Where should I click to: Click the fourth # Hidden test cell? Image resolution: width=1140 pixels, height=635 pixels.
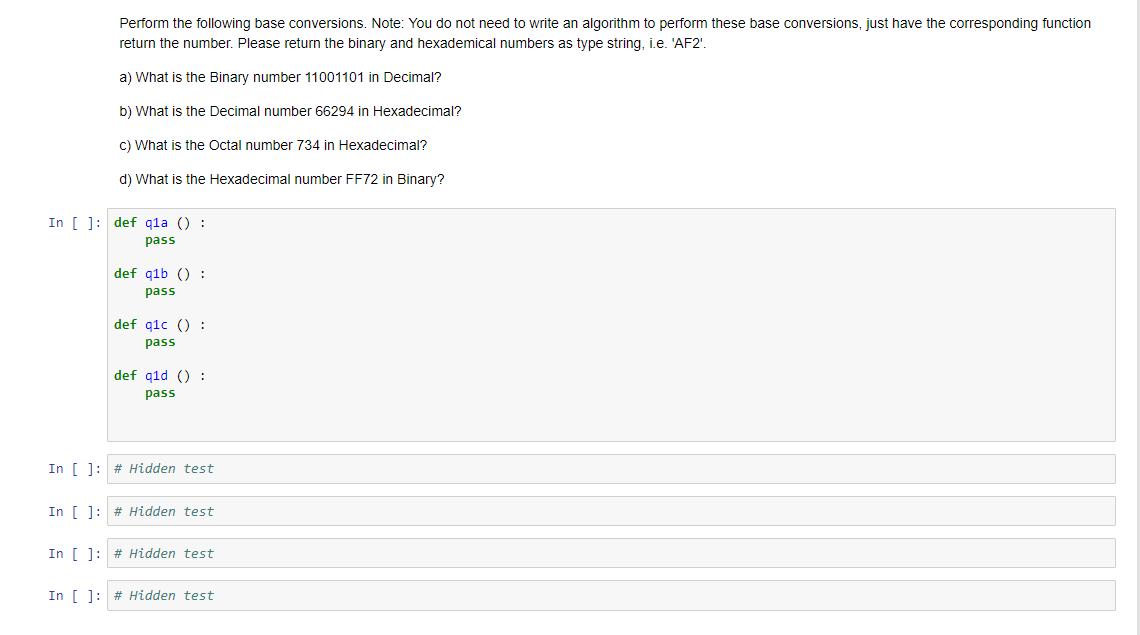click(x=400, y=595)
